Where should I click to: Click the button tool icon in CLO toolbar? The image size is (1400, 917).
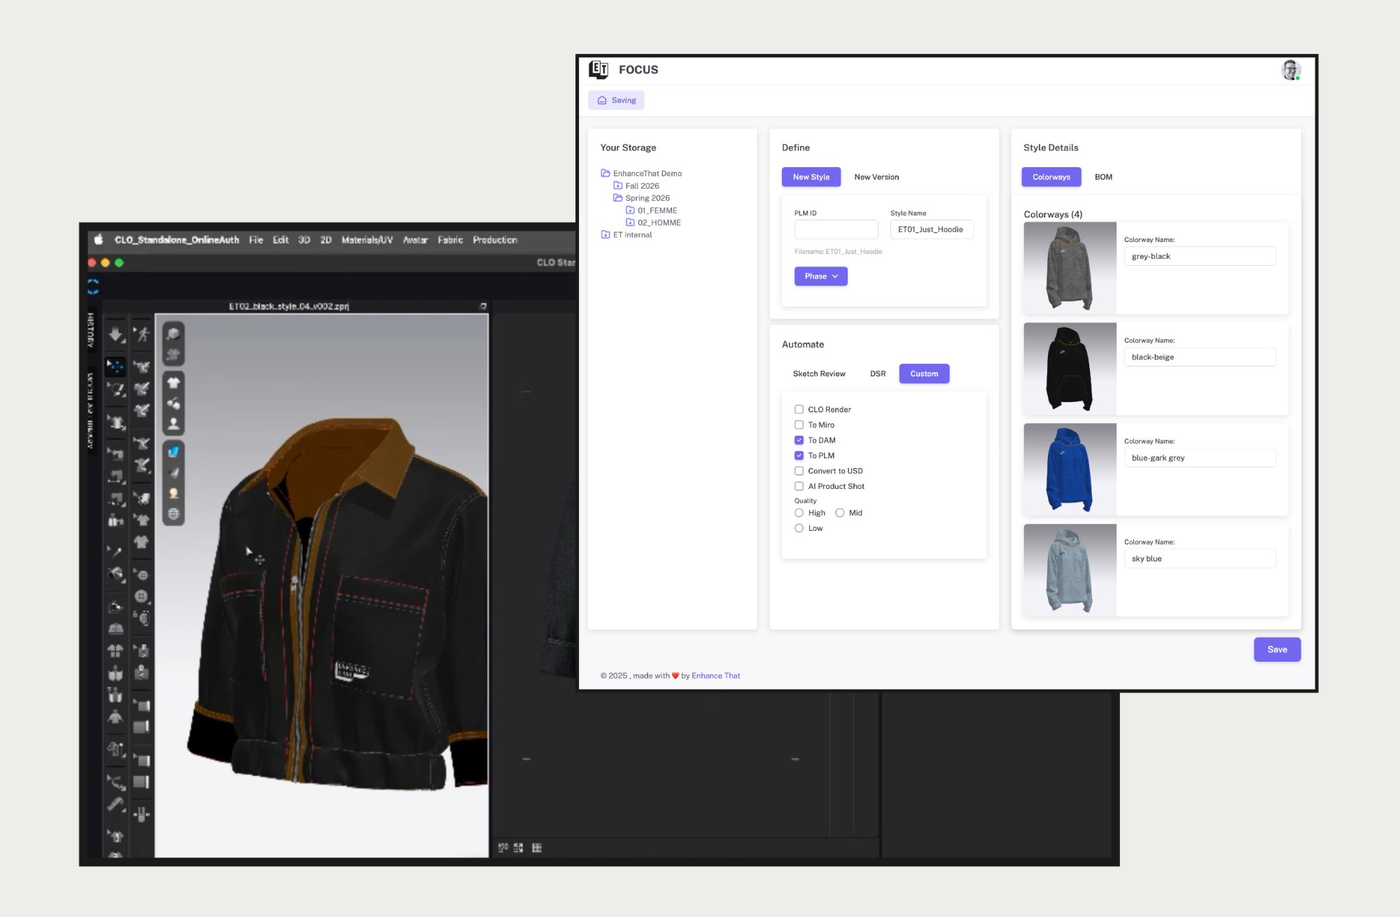tap(141, 575)
